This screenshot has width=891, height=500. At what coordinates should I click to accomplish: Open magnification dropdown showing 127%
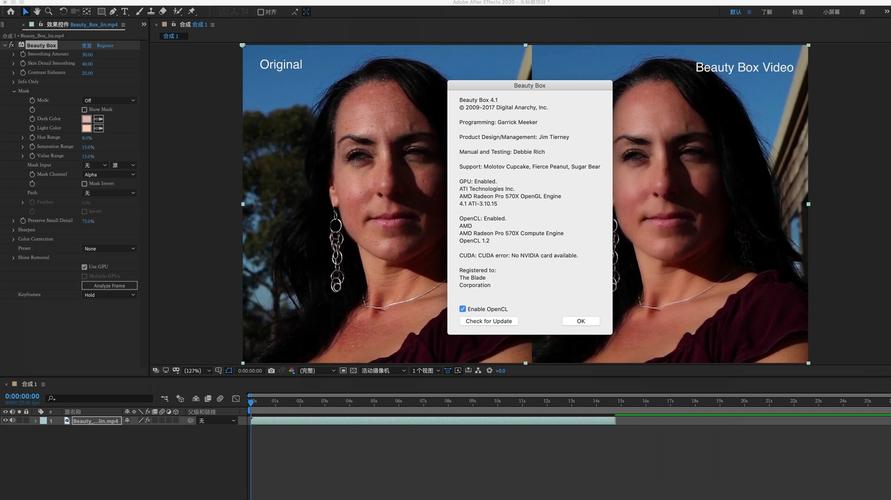point(197,370)
